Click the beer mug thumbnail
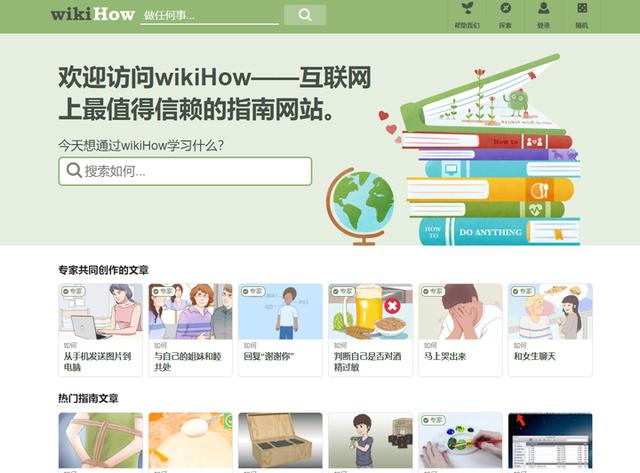640x473 pixels. 371,312
